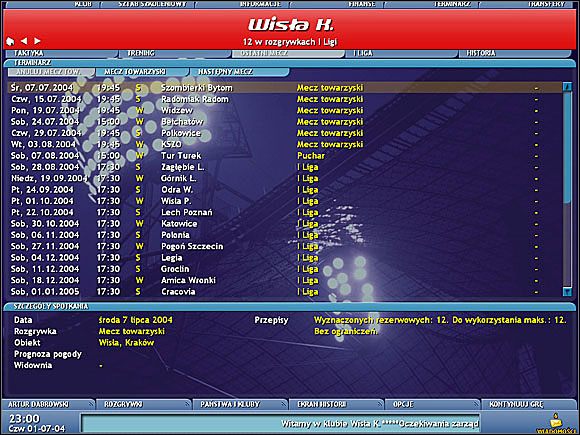Switch to the Trening tab
580x435 pixels.
pos(175,53)
